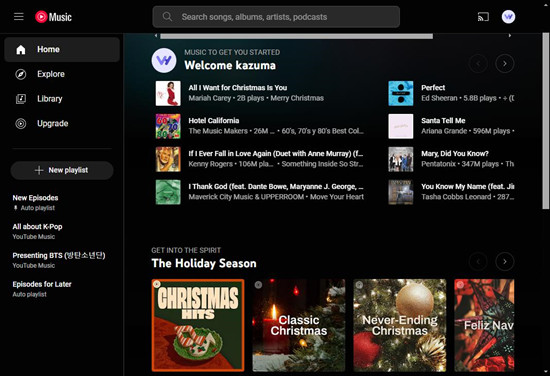Go to Home in sidebar
This screenshot has width=550, height=376.
[62, 49]
